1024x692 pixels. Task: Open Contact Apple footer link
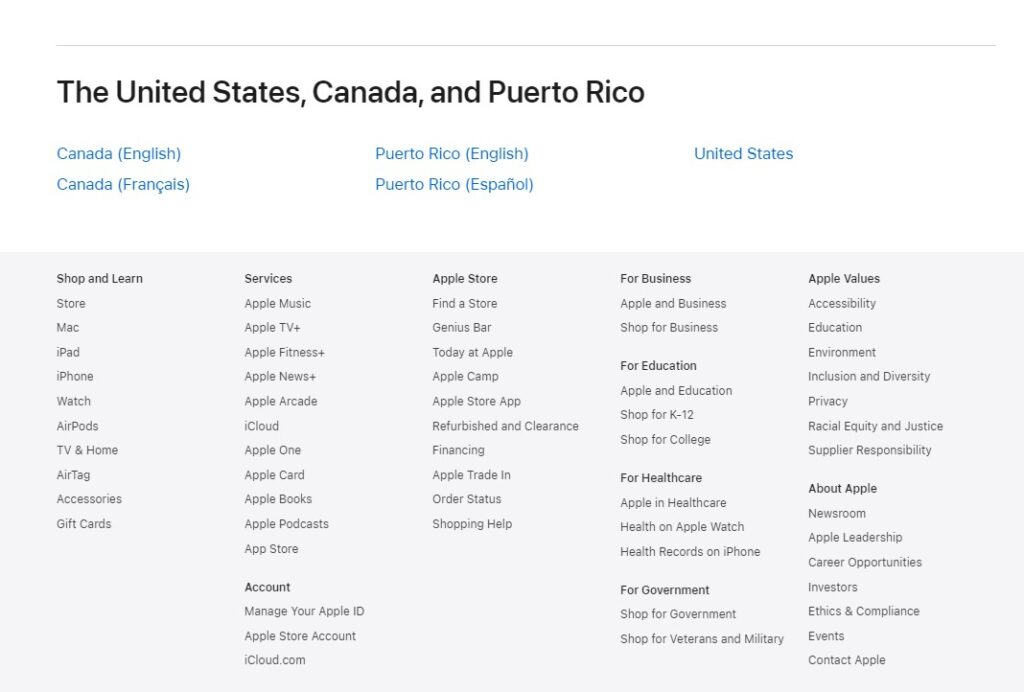pos(846,660)
